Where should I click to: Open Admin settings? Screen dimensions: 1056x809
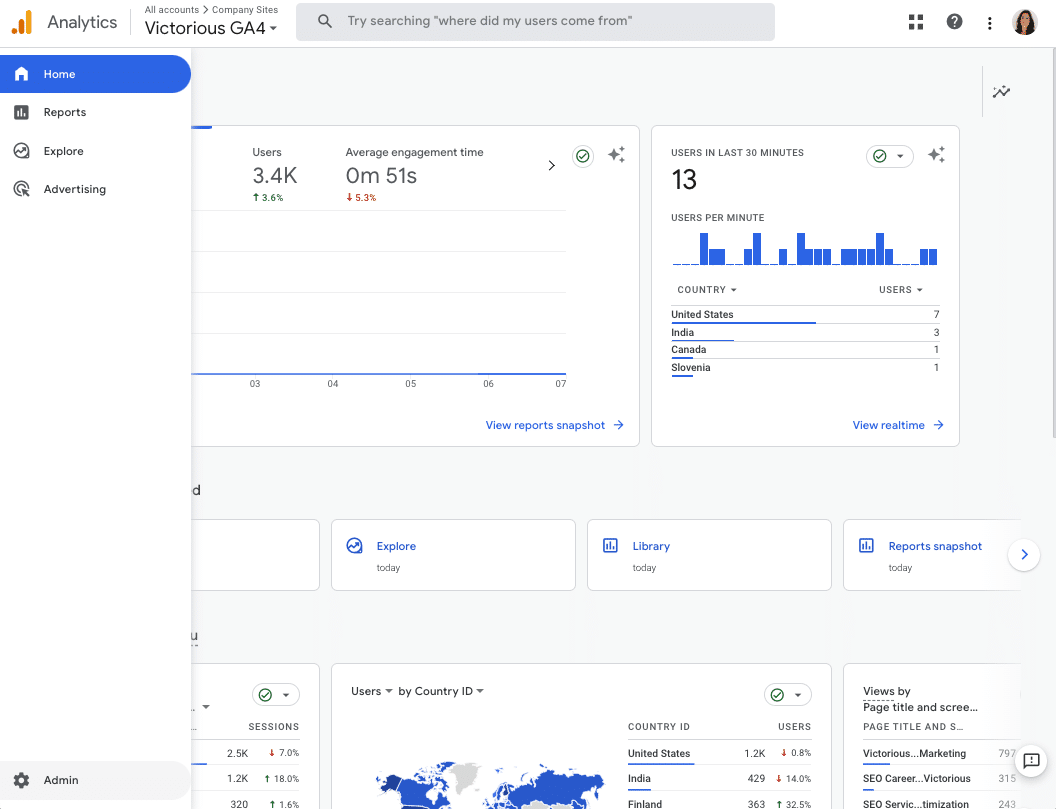pyautogui.click(x=95, y=780)
